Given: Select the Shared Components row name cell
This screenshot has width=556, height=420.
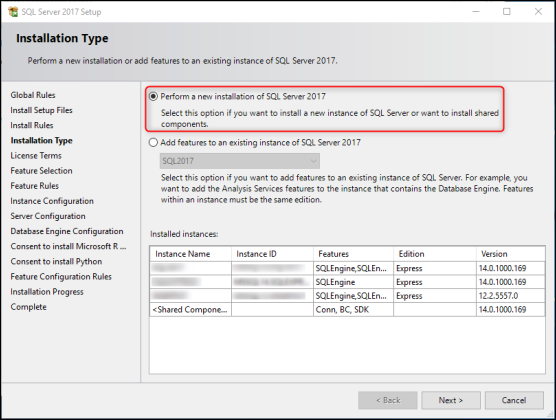Looking at the screenshot, I should pos(191,310).
